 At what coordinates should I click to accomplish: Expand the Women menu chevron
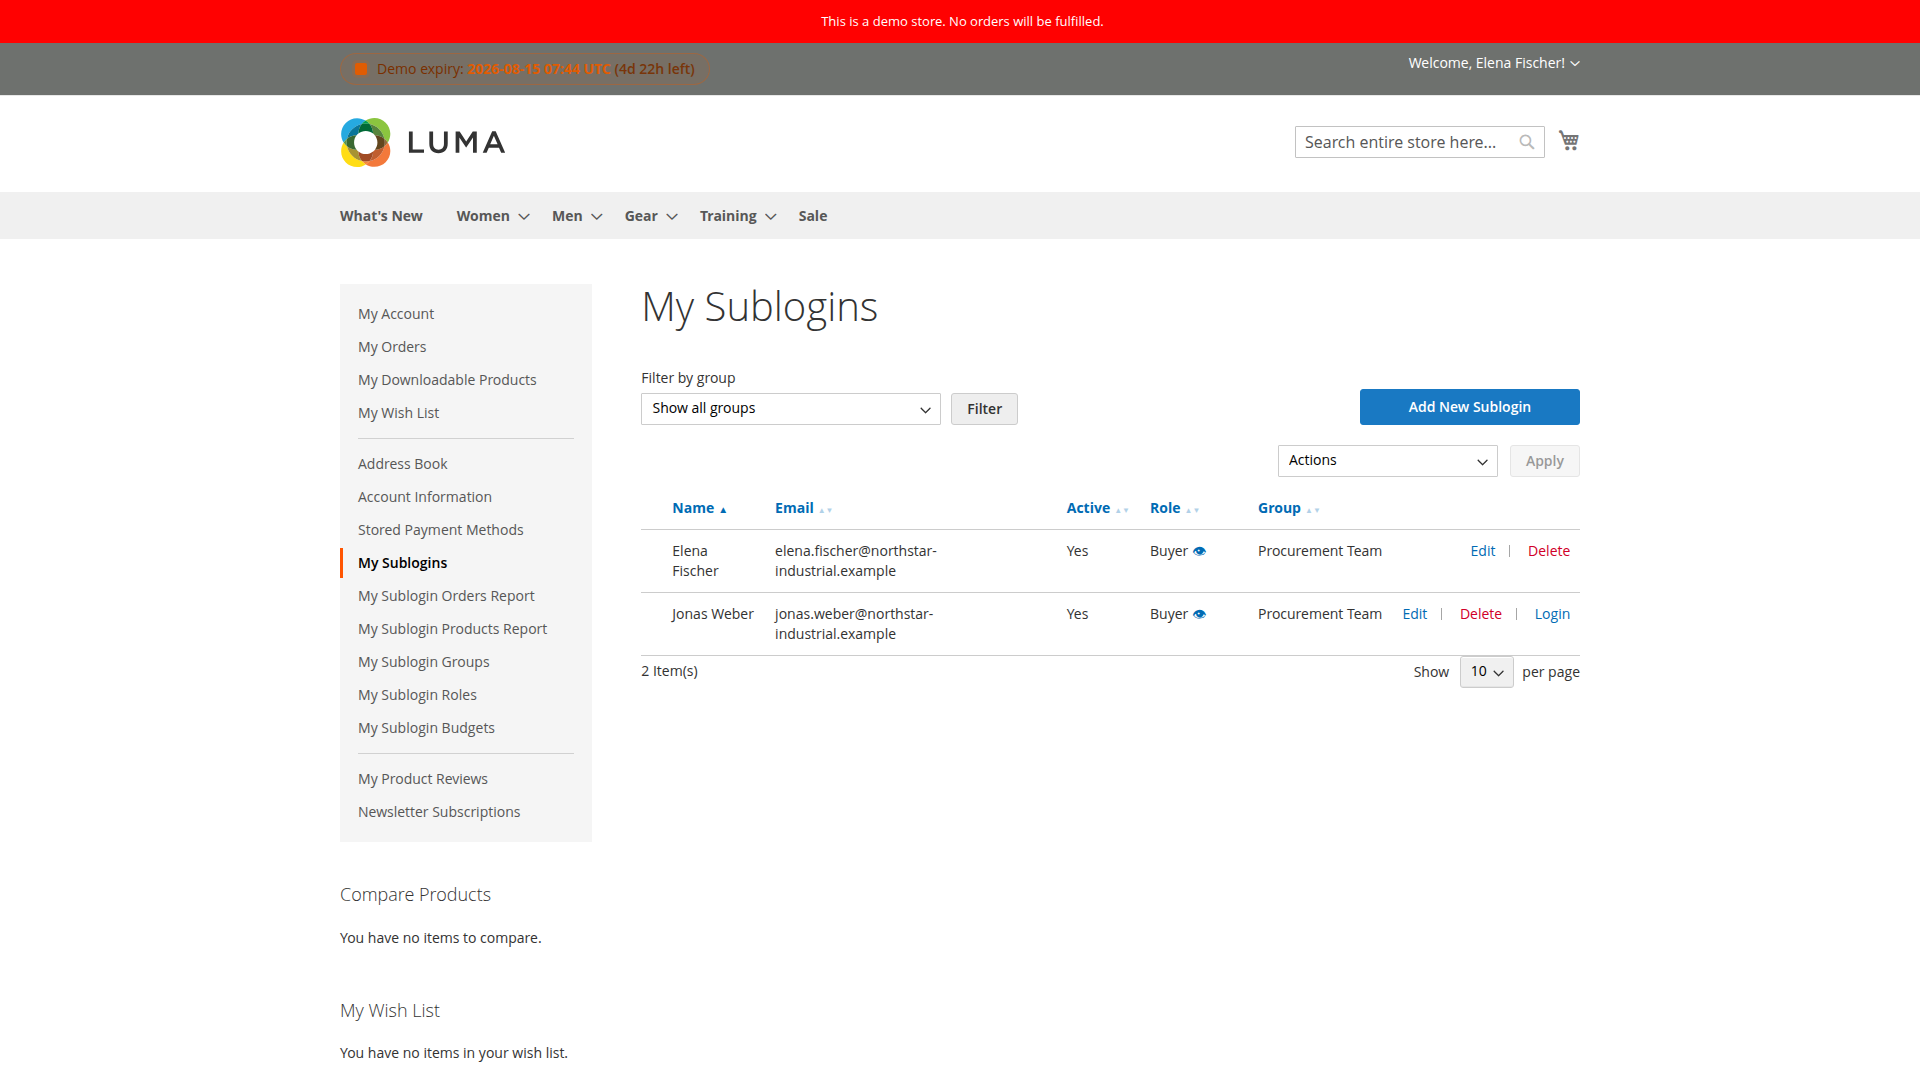[524, 217]
